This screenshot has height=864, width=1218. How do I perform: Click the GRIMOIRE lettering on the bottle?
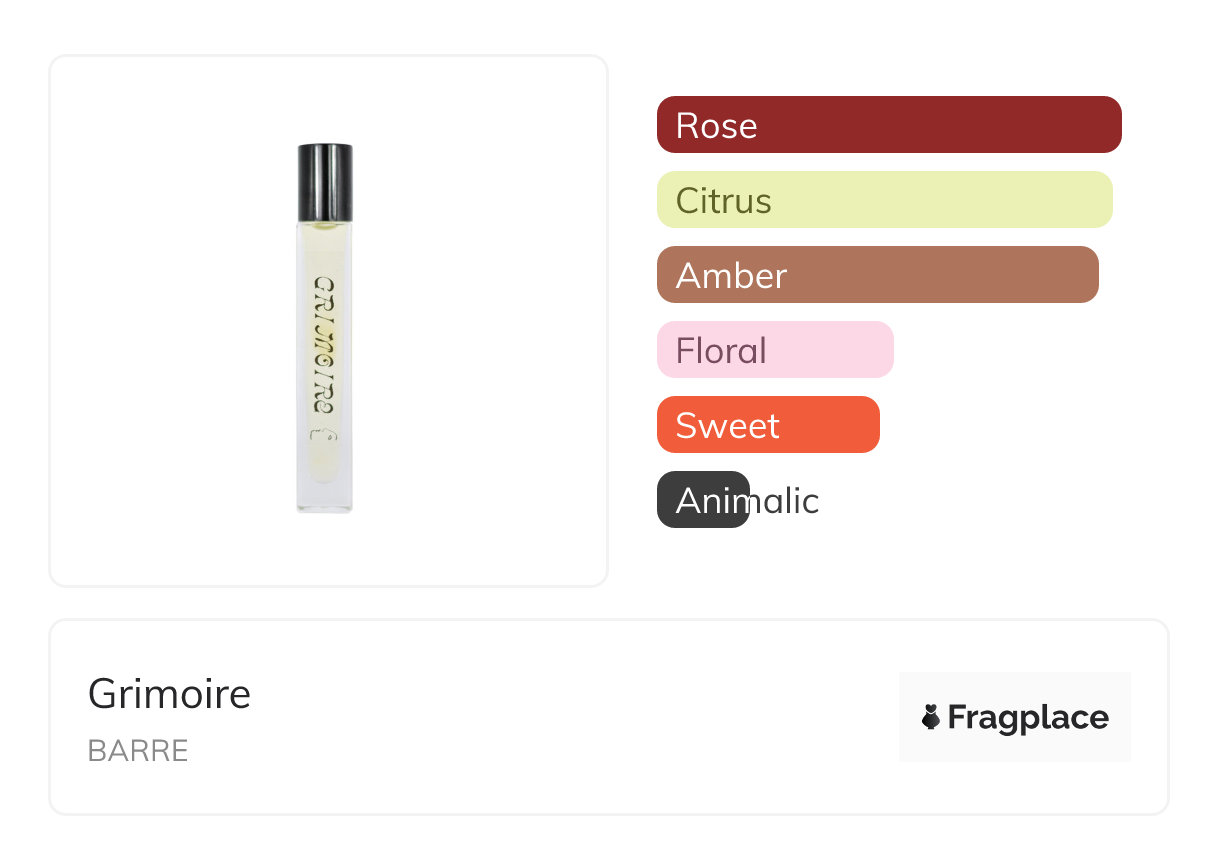coord(323,345)
